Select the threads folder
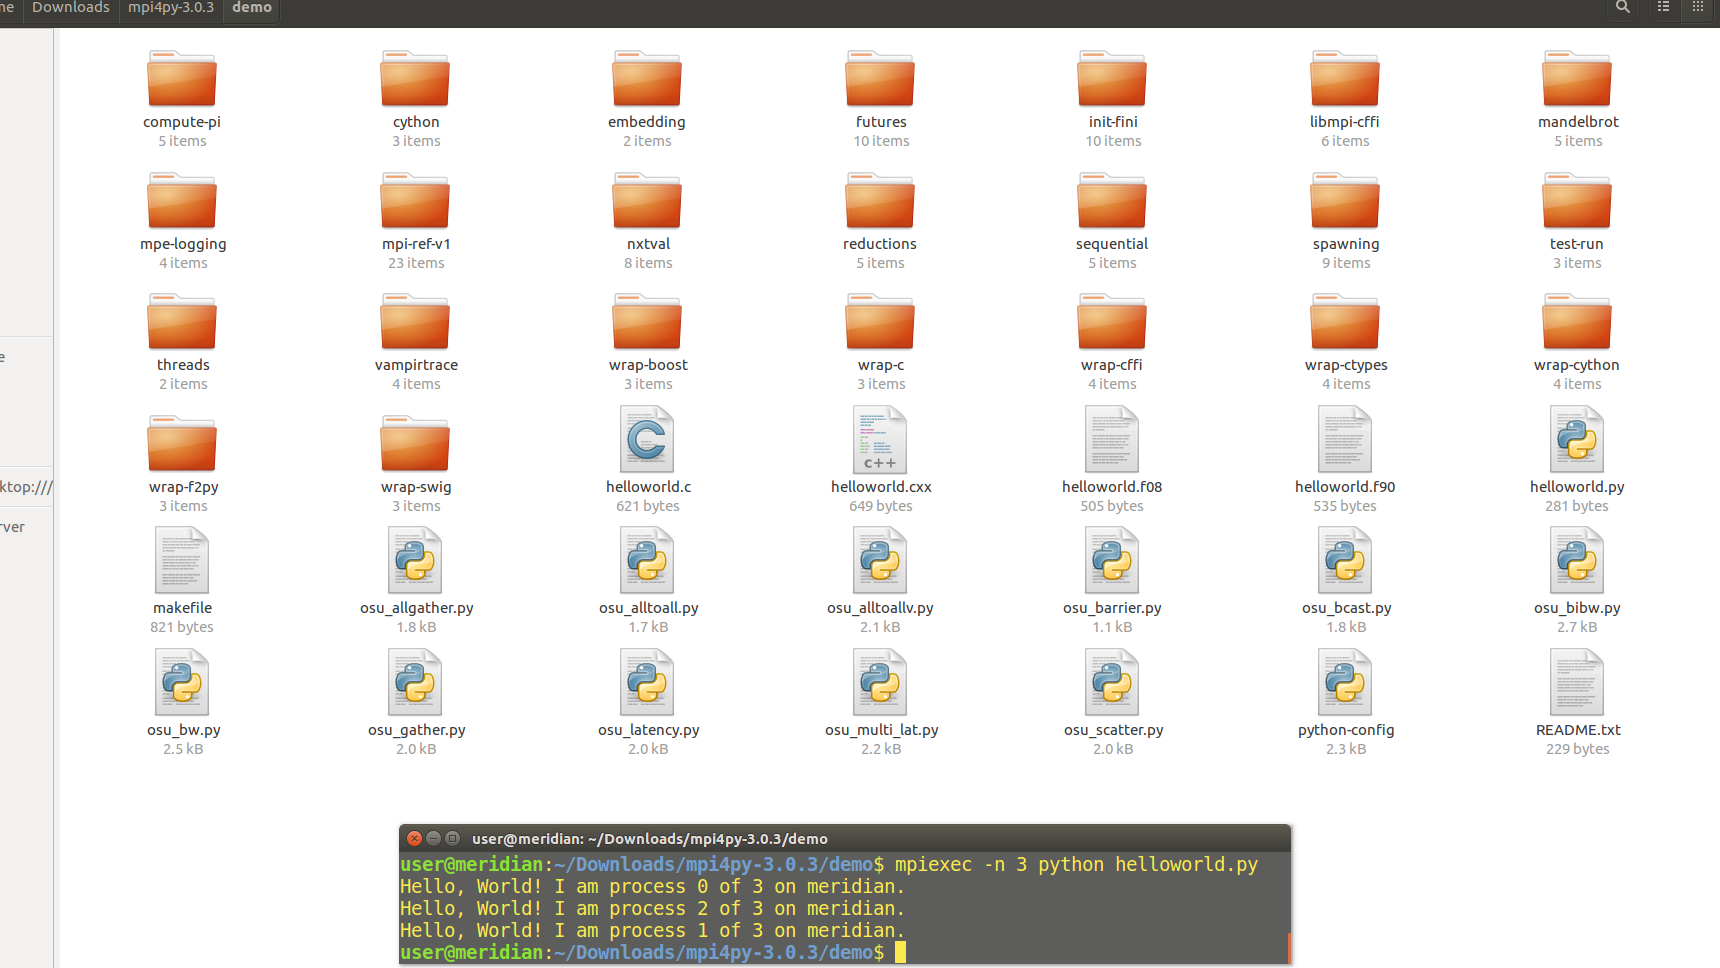Image resolution: width=1720 pixels, height=968 pixels. coord(182,322)
